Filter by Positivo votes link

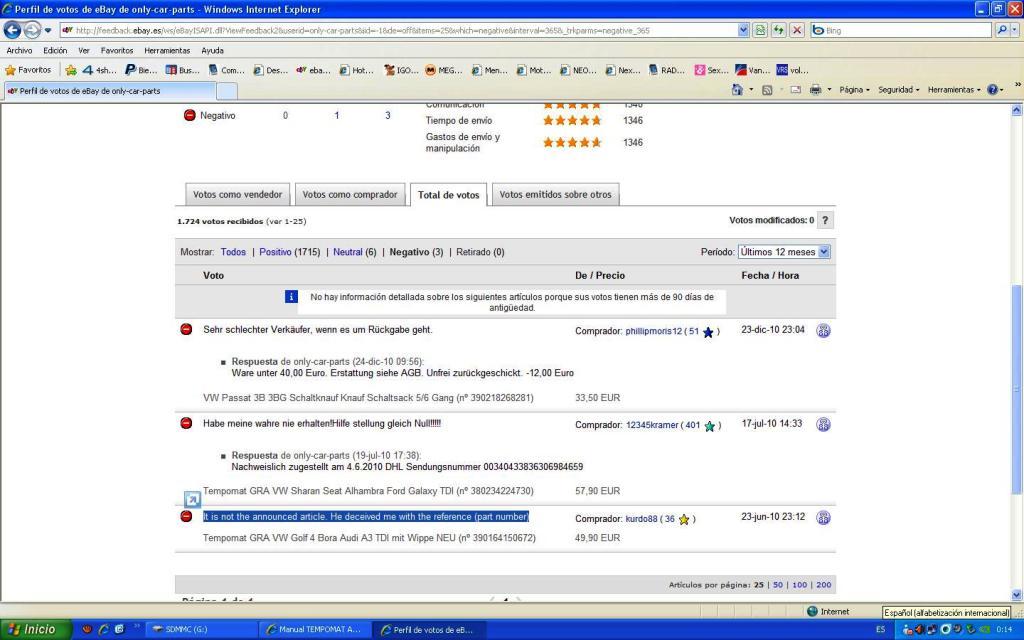(x=275, y=252)
